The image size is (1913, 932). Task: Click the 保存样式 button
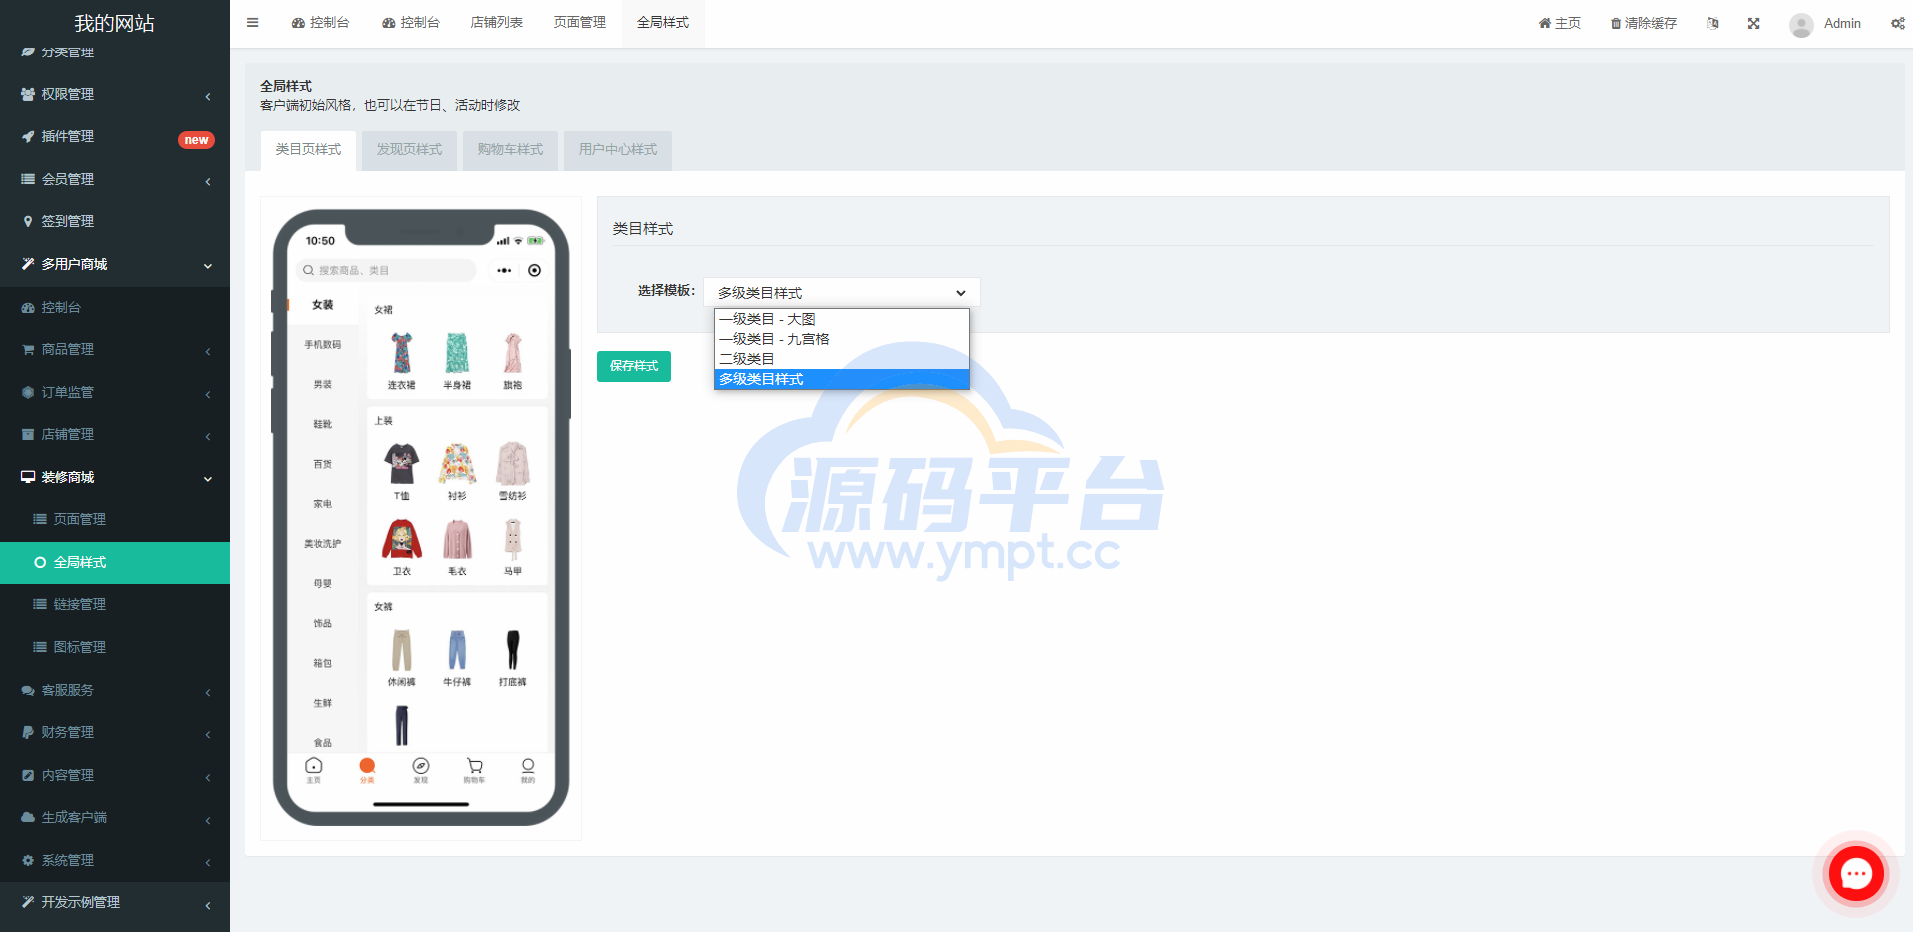tap(634, 366)
